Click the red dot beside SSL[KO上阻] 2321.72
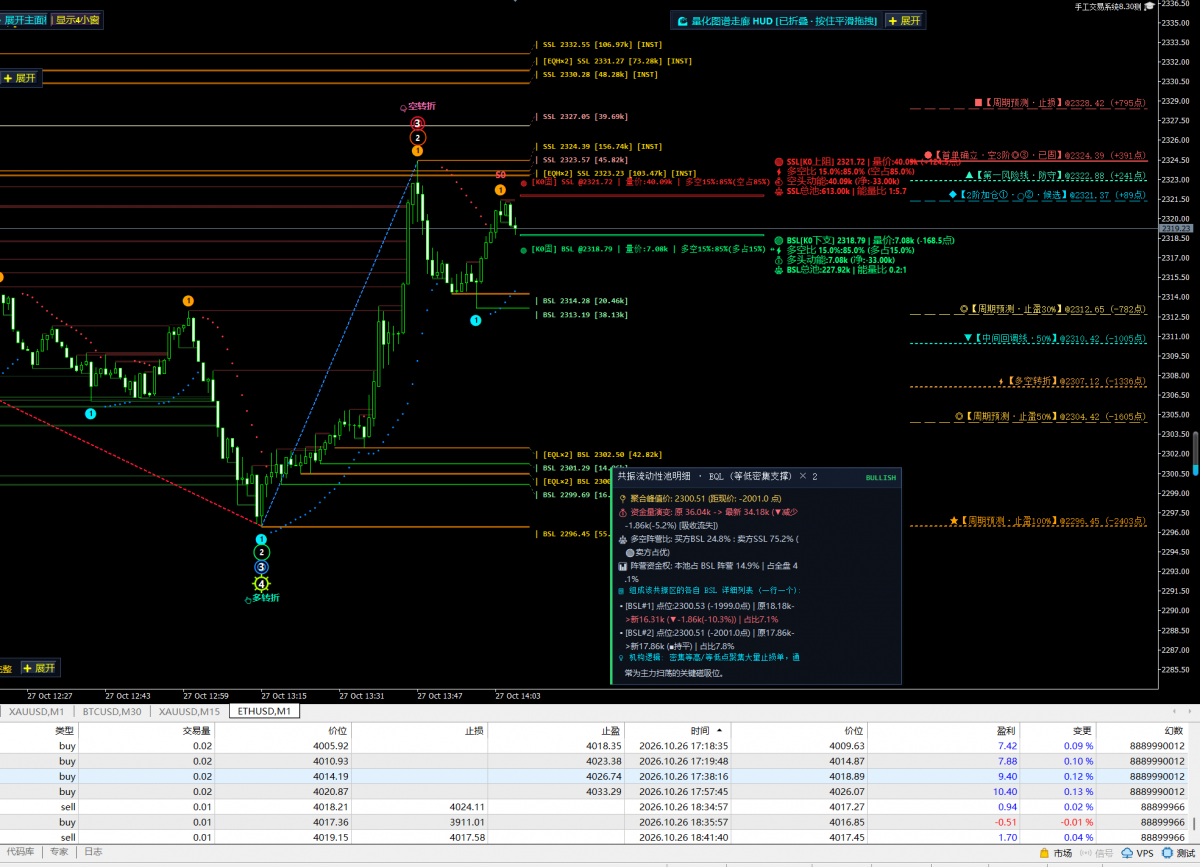Screen dimensions: 1200x867 pyautogui.click(x=779, y=161)
